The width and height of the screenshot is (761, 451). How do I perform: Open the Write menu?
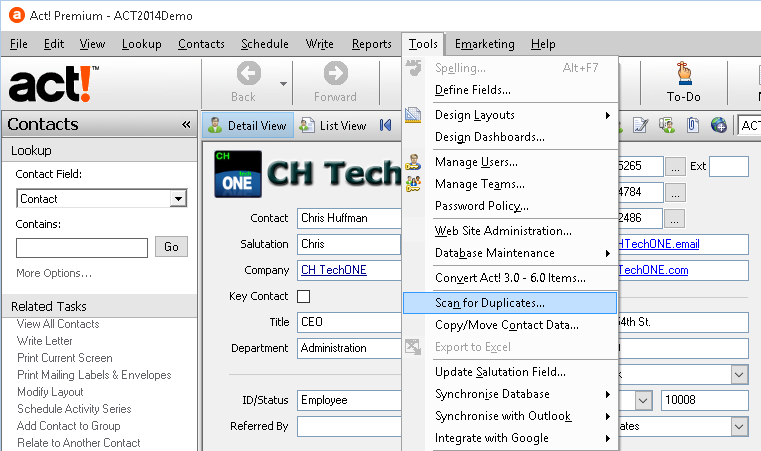pos(319,44)
